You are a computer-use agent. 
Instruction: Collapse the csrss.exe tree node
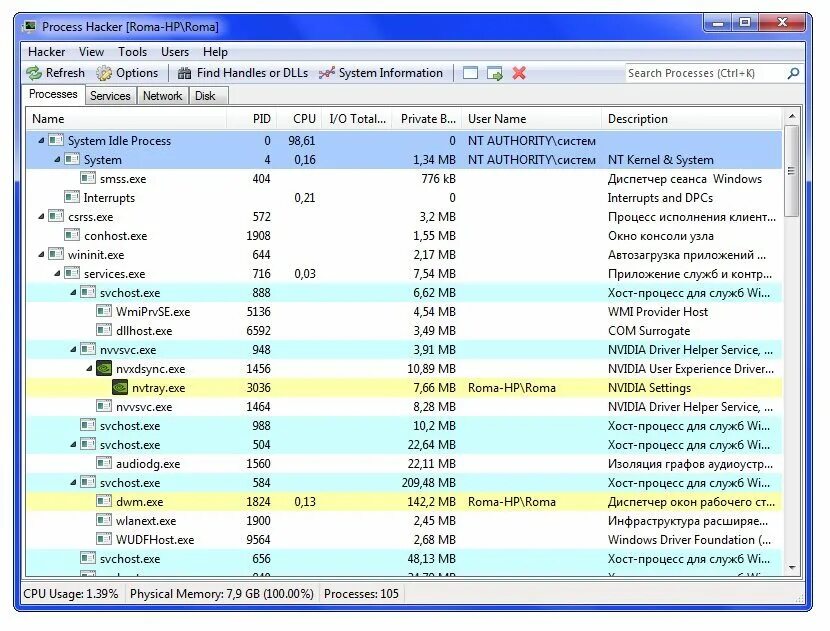(41, 217)
